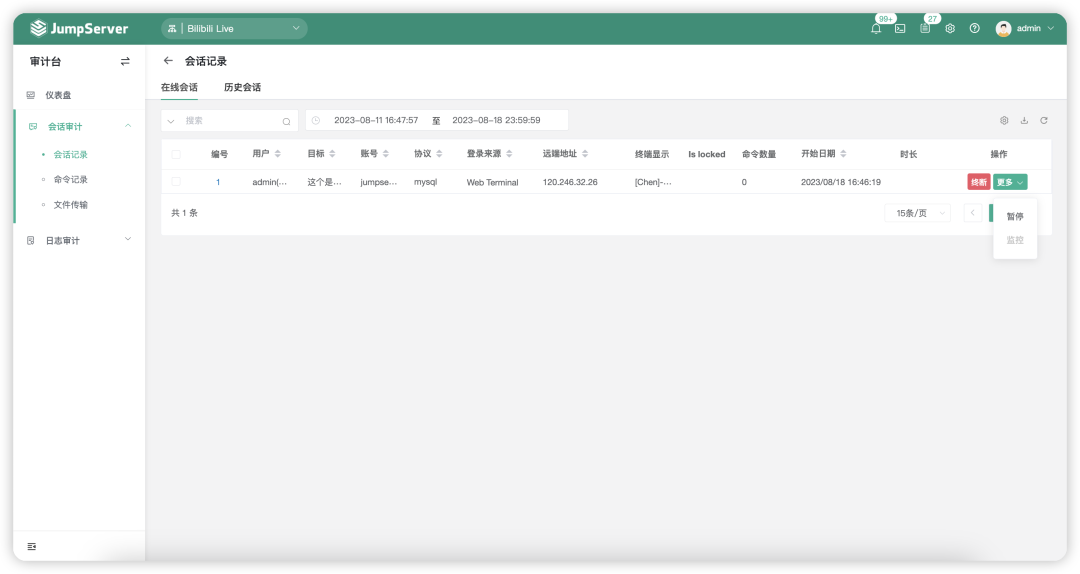Open 会话记录 in sidebar
Image resolution: width=1080 pixels, height=574 pixels.
point(70,154)
